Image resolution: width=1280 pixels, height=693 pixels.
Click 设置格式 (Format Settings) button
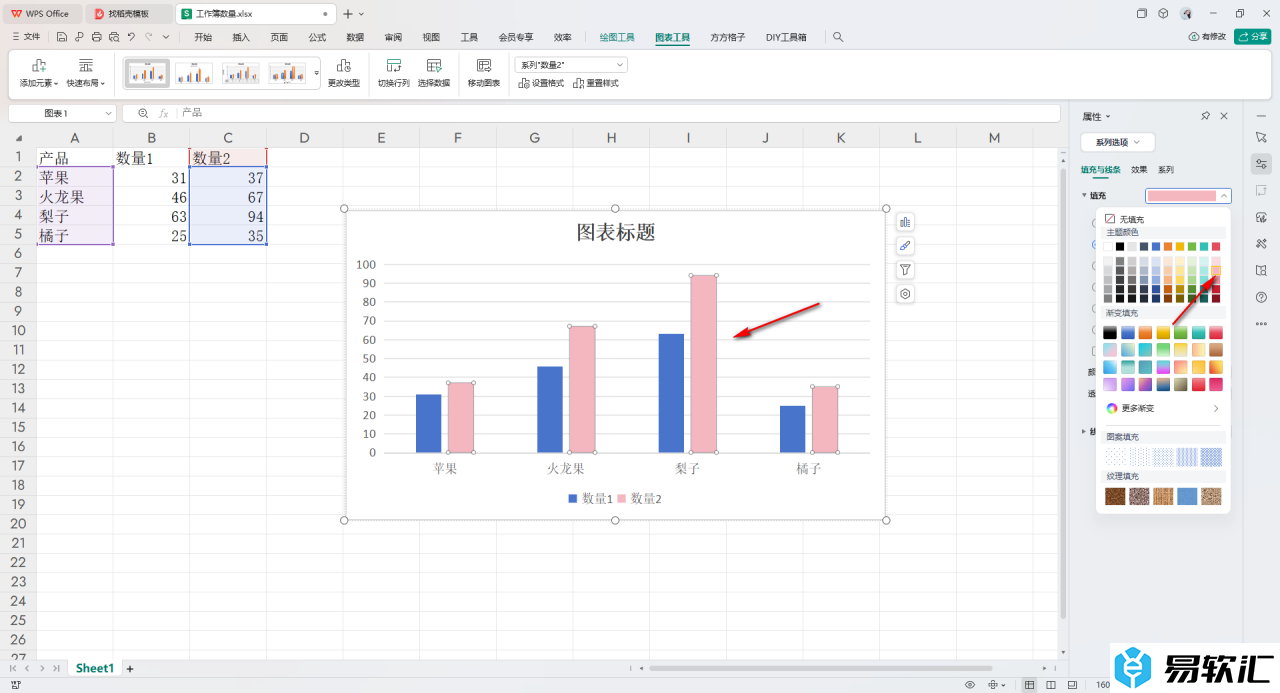point(541,83)
